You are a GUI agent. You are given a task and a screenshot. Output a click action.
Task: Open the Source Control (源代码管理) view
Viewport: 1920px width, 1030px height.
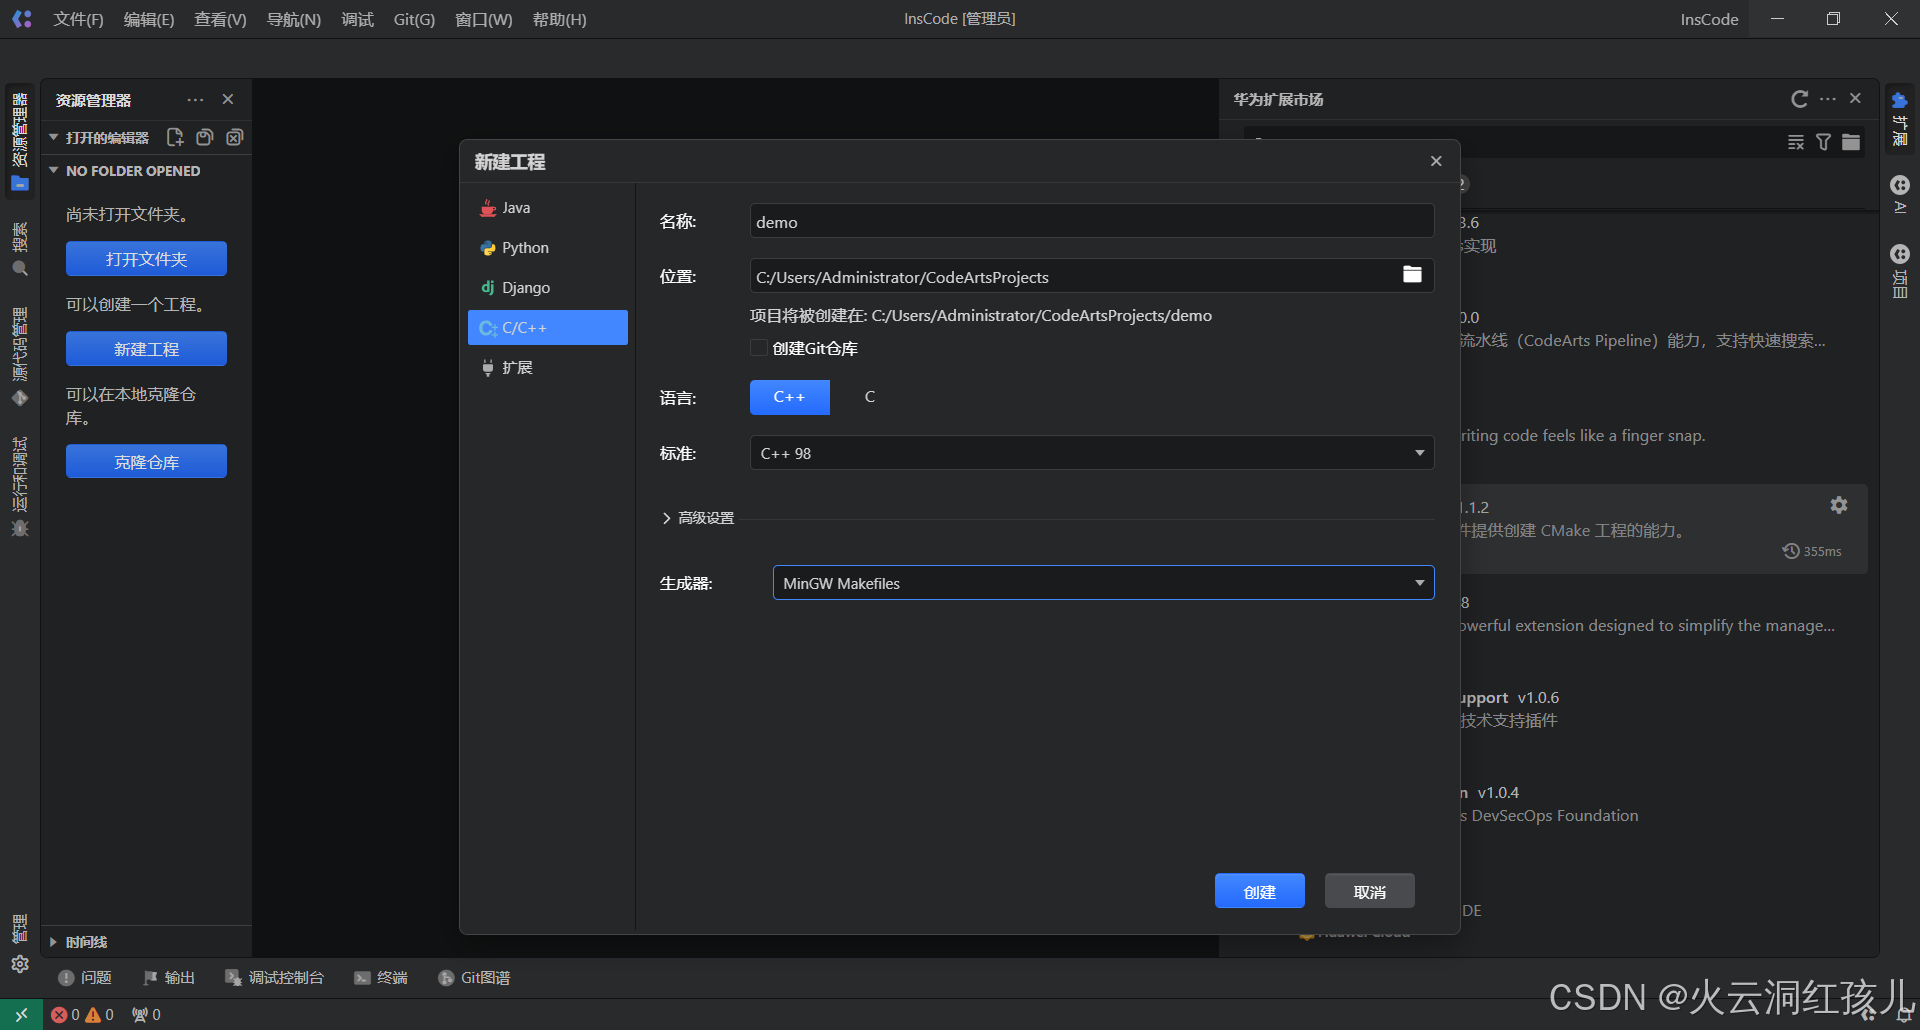click(x=19, y=357)
